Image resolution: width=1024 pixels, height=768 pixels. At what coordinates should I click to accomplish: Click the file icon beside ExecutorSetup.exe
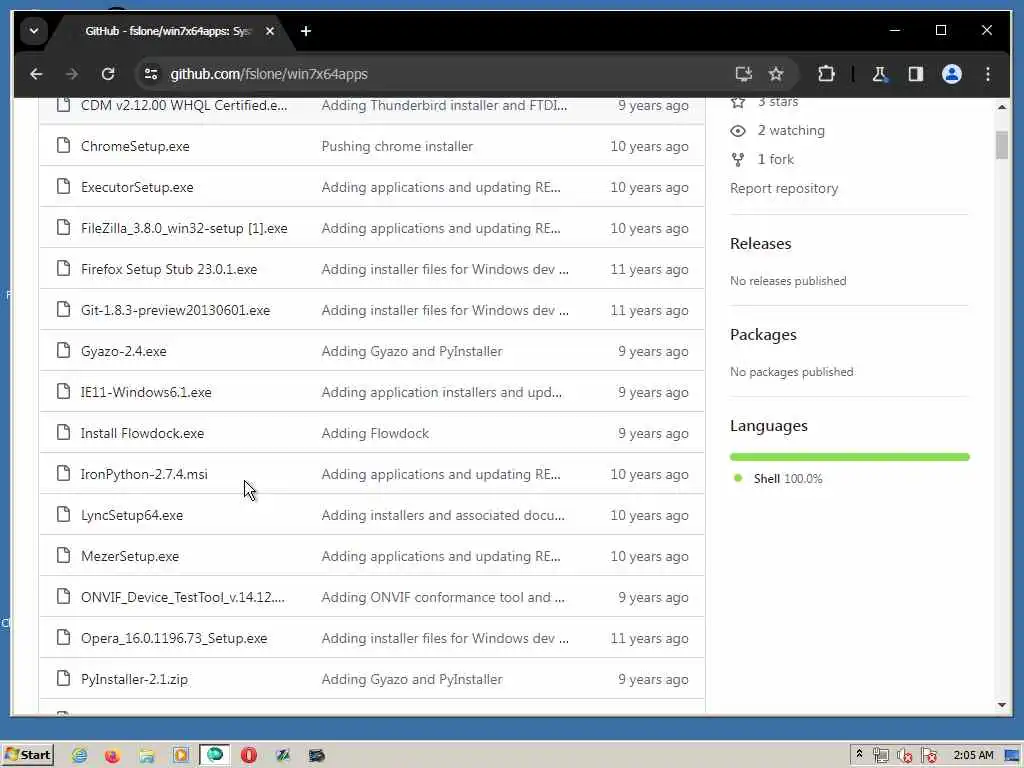coord(63,186)
